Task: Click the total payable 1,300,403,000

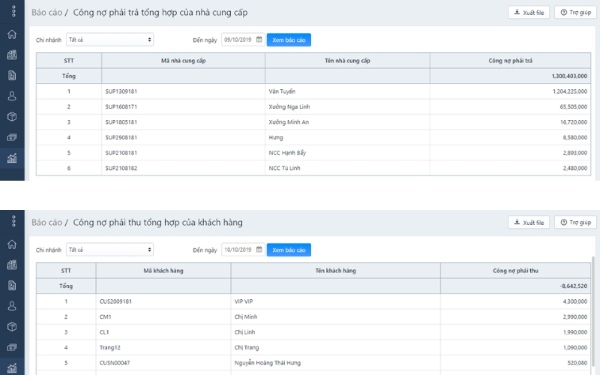Action: click(x=569, y=76)
